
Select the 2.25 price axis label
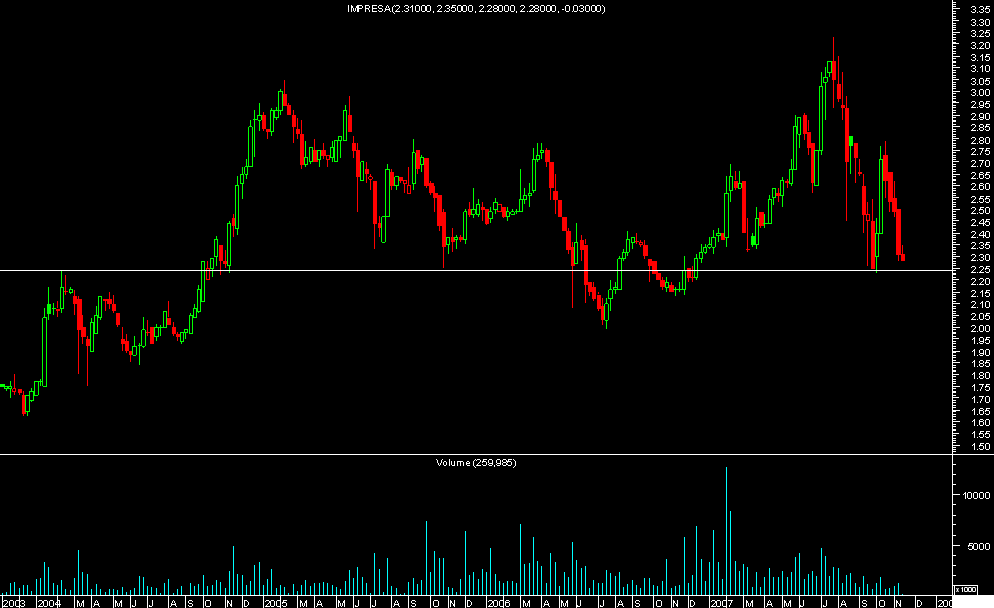[980, 269]
